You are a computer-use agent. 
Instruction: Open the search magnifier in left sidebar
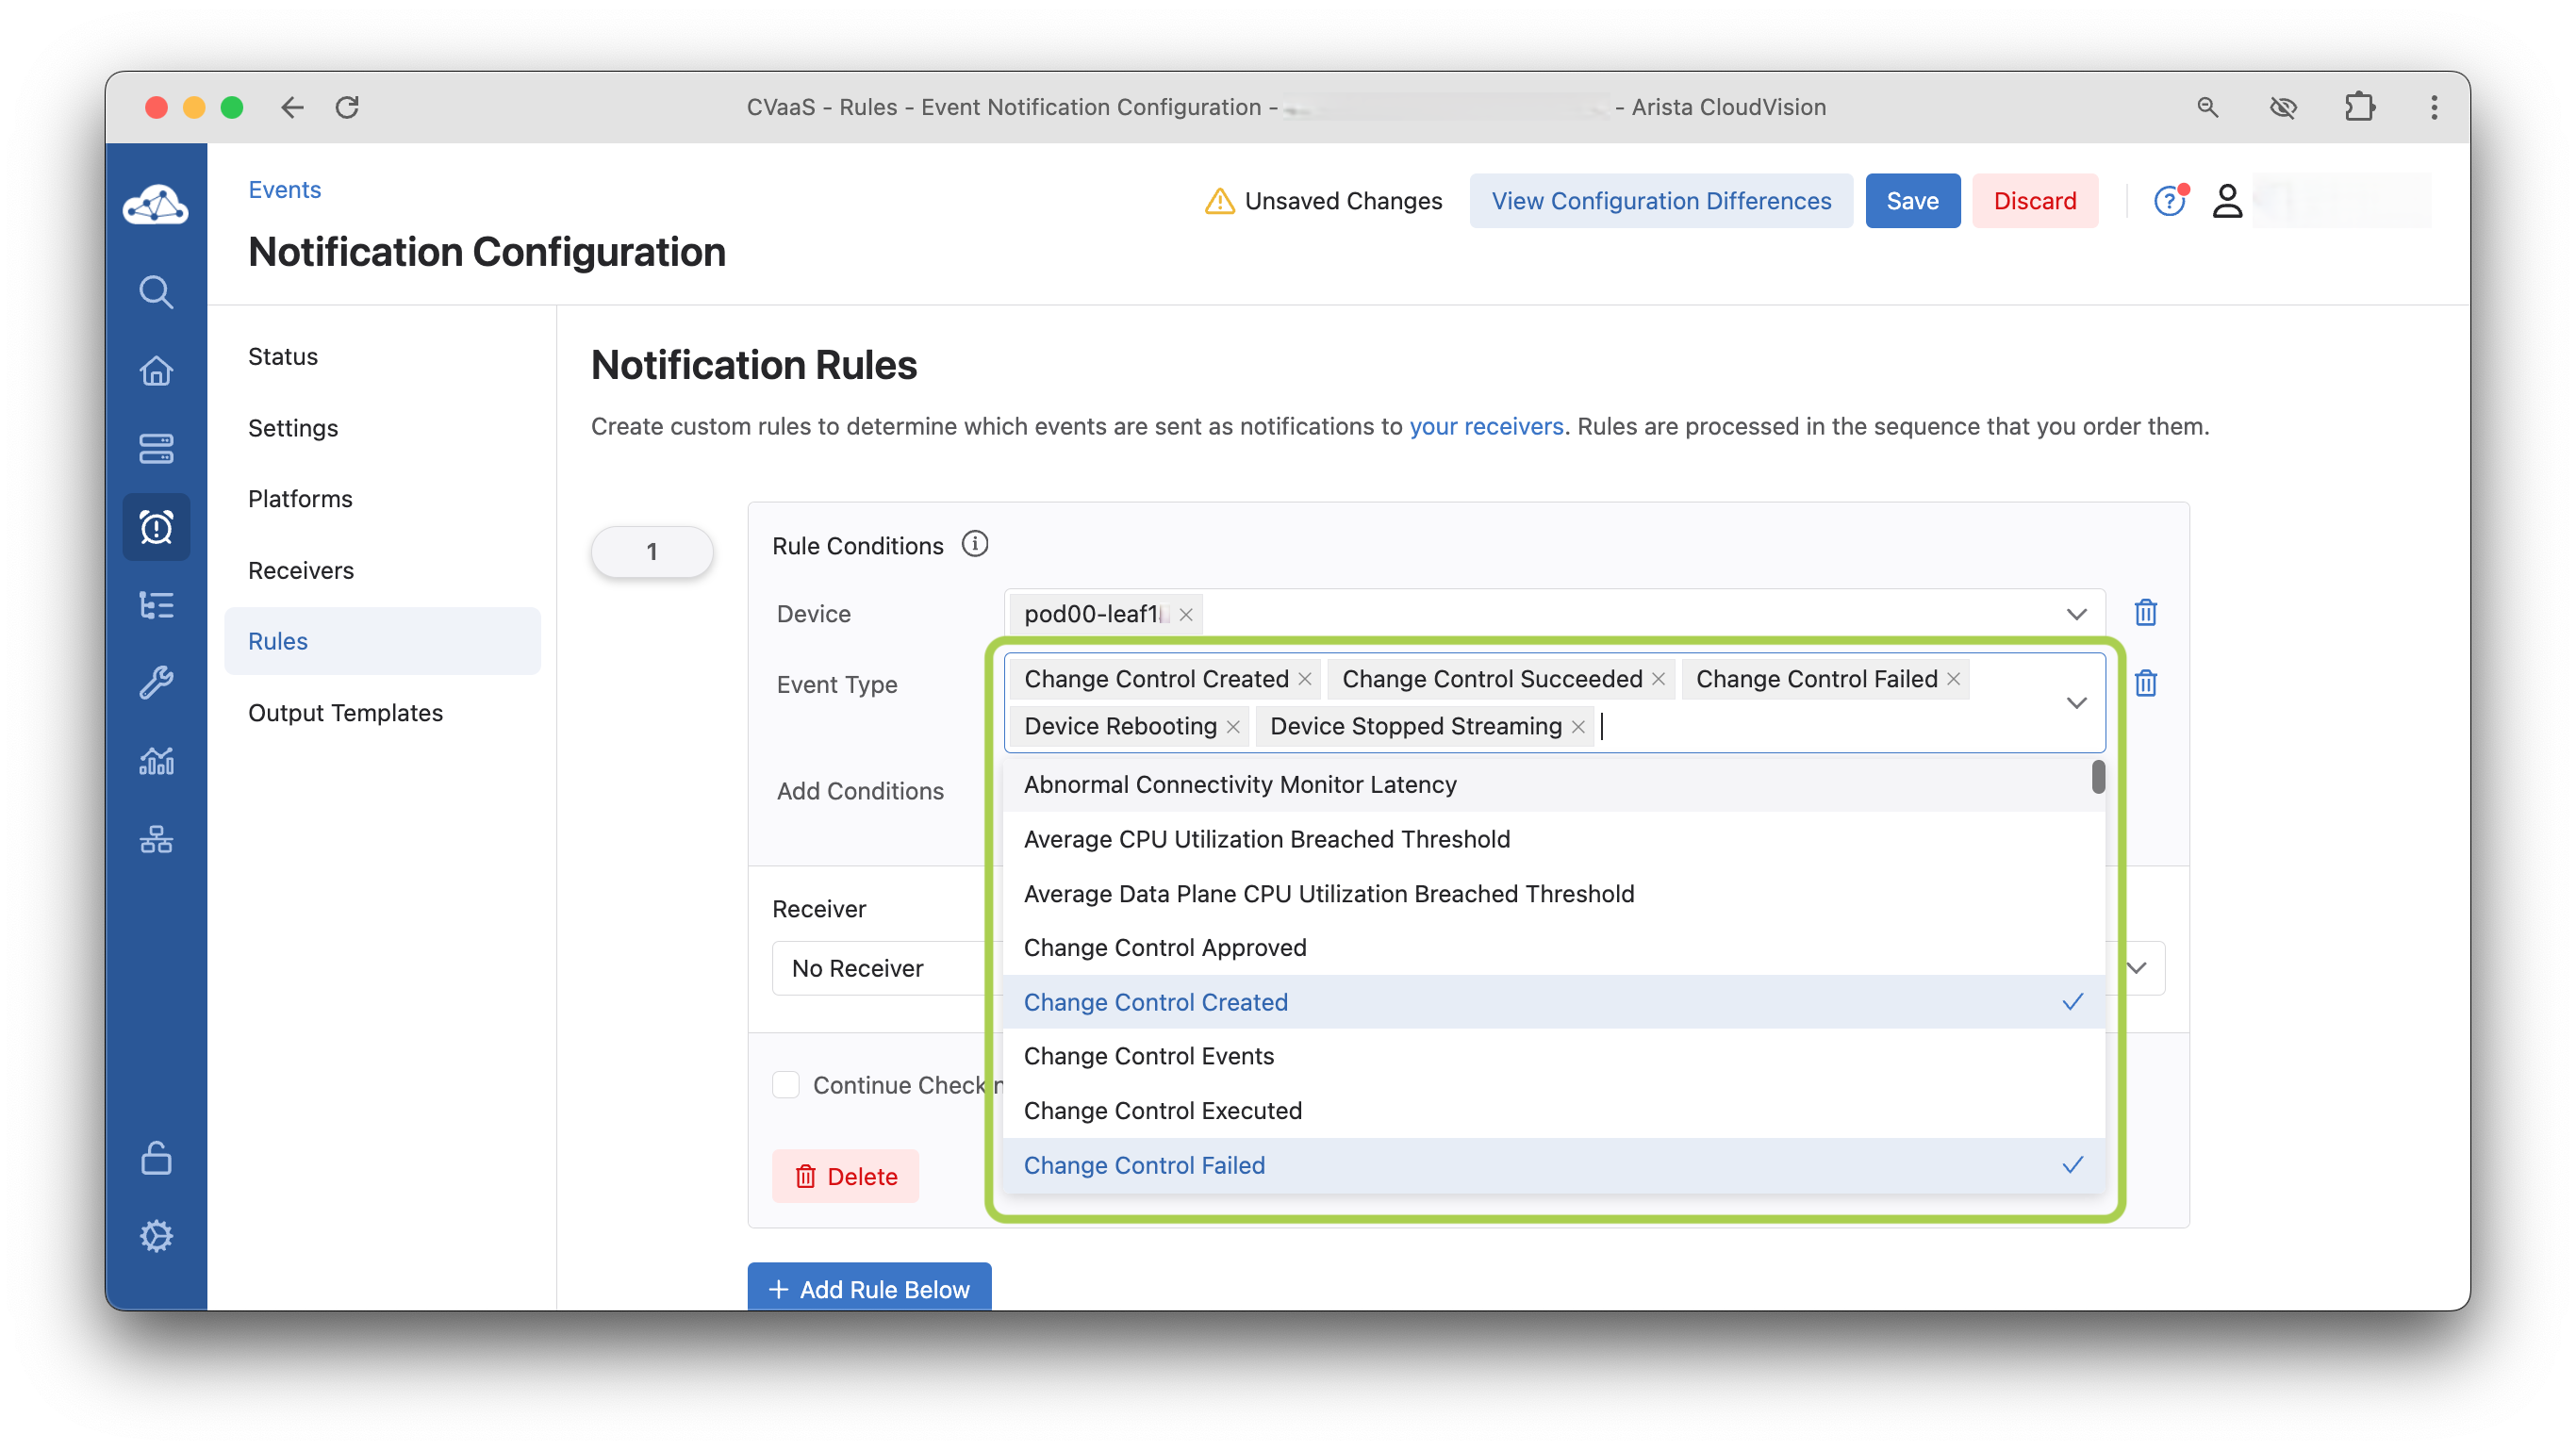tap(156, 292)
